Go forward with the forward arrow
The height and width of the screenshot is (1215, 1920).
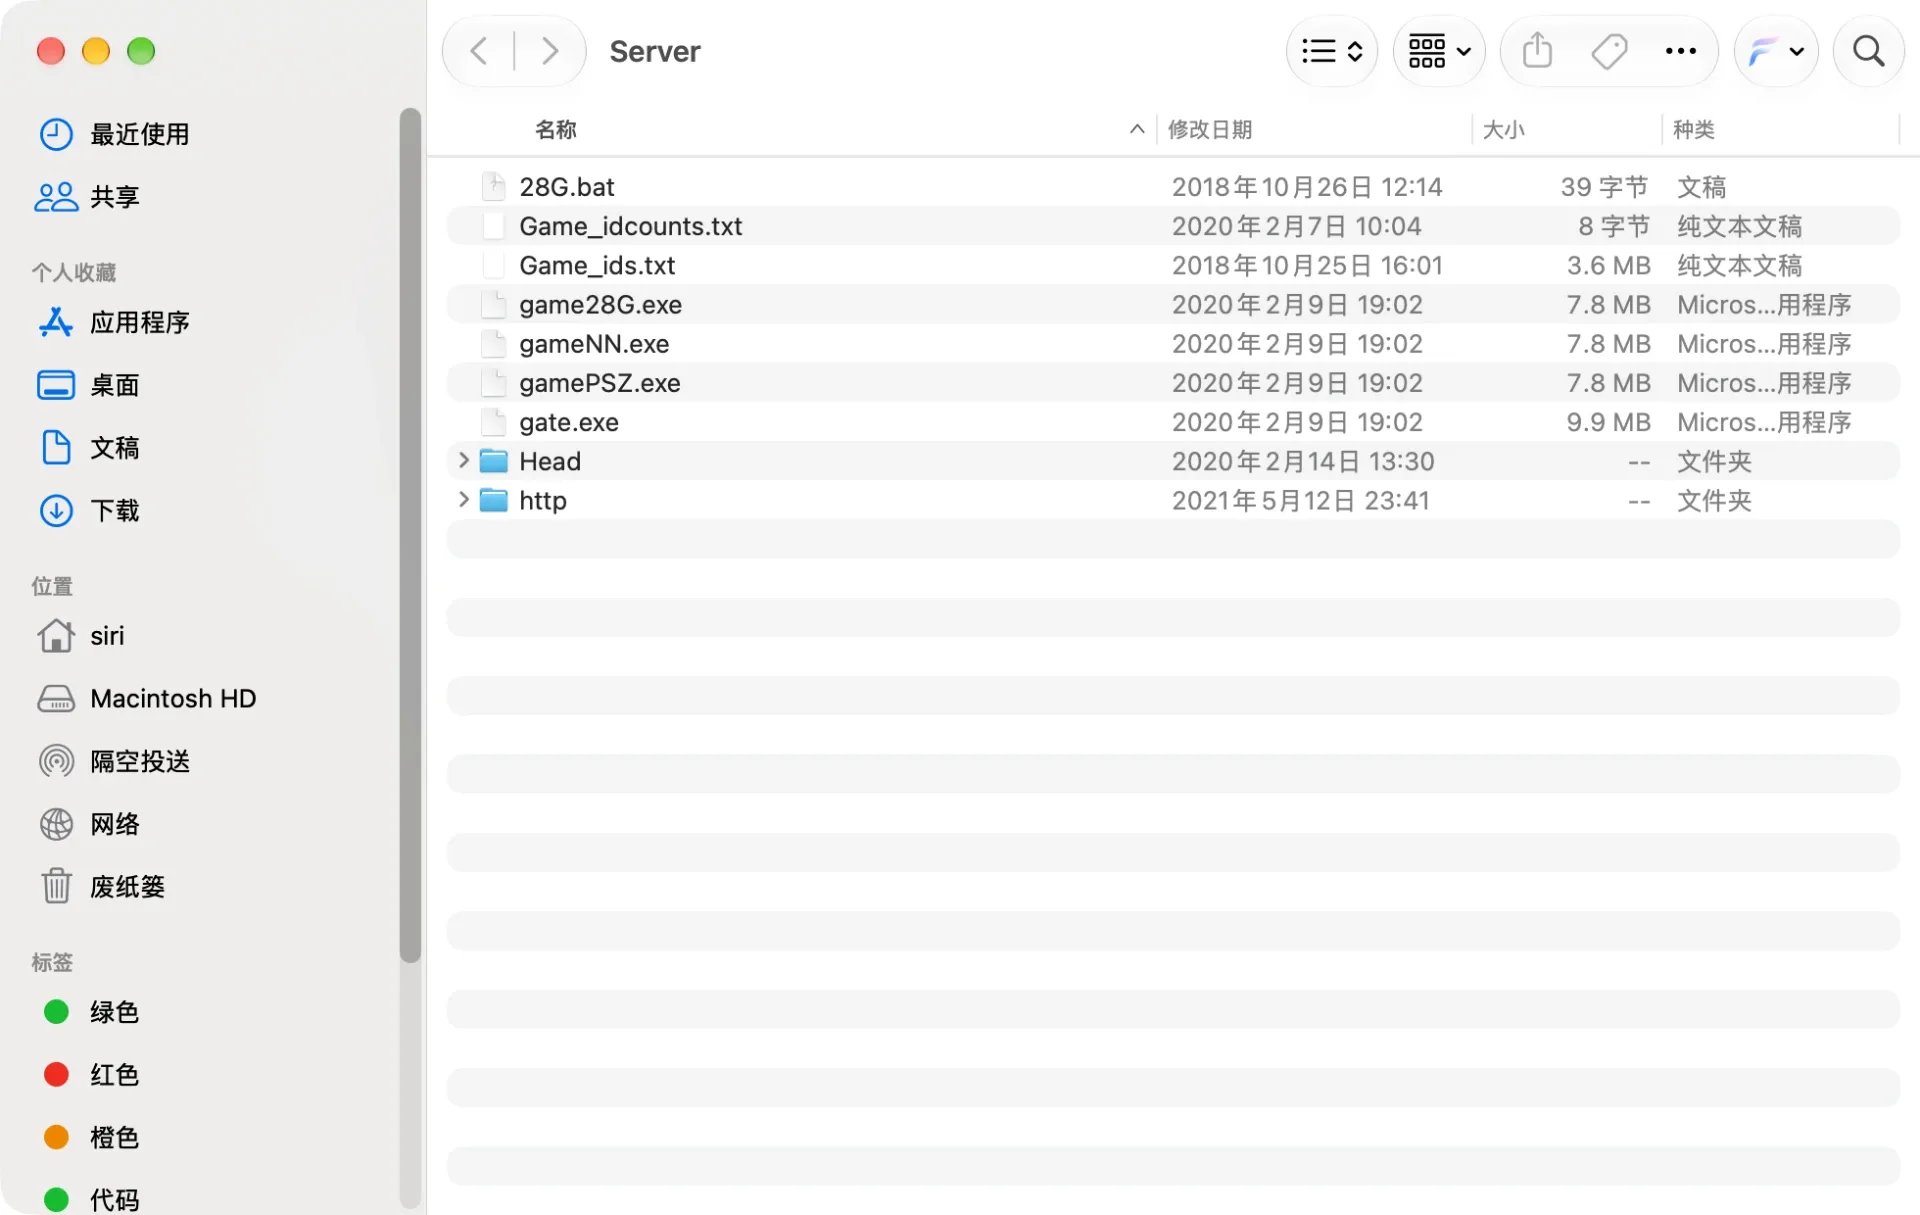[549, 51]
